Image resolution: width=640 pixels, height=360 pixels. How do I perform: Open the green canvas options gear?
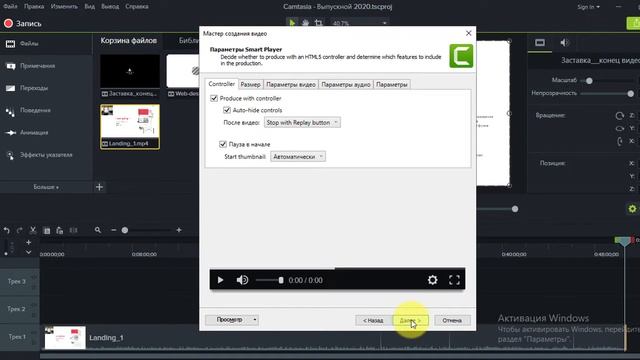coord(632,209)
